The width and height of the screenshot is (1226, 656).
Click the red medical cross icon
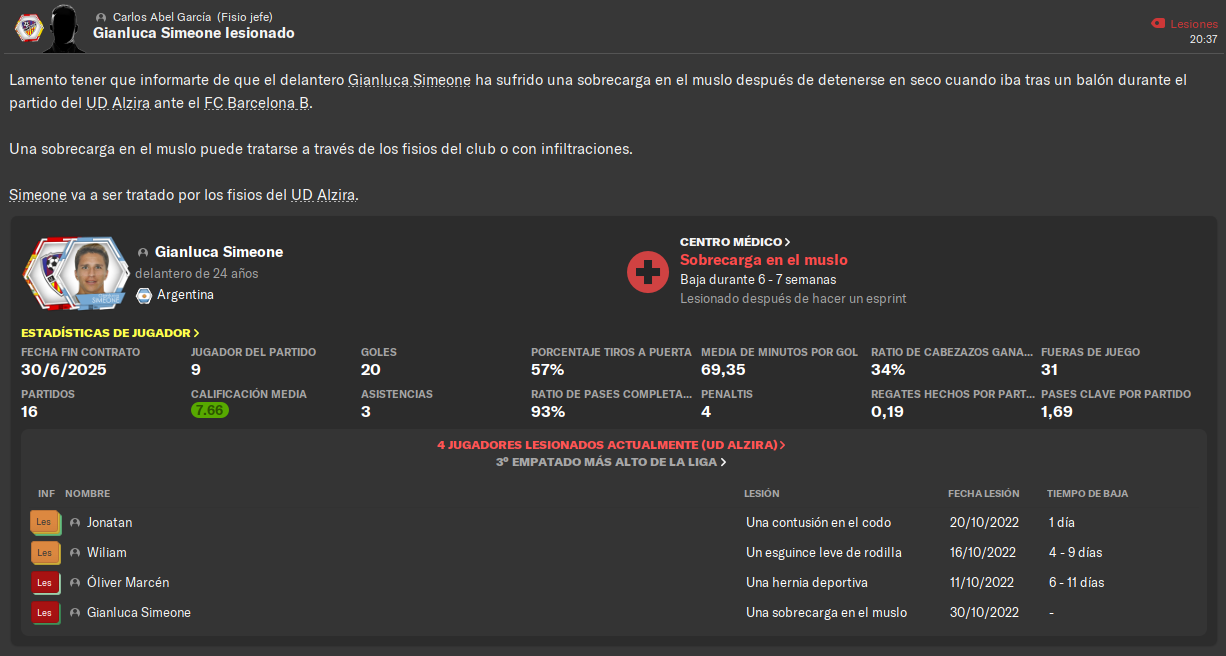647,271
